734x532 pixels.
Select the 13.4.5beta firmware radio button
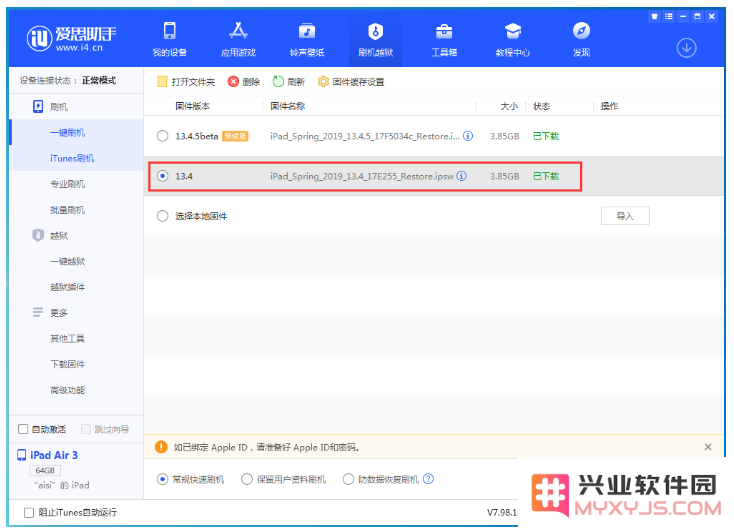pyautogui.click(x=162, y=136)
